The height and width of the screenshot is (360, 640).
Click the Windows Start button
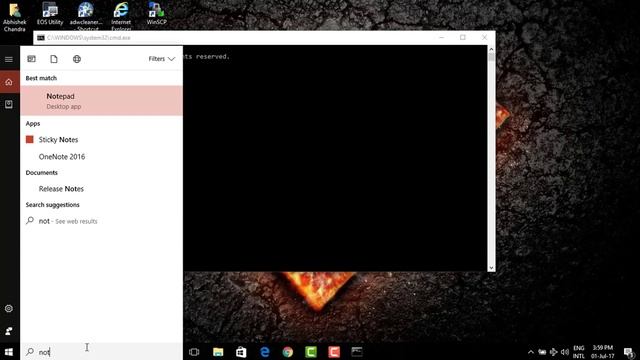tap(9, 352)
